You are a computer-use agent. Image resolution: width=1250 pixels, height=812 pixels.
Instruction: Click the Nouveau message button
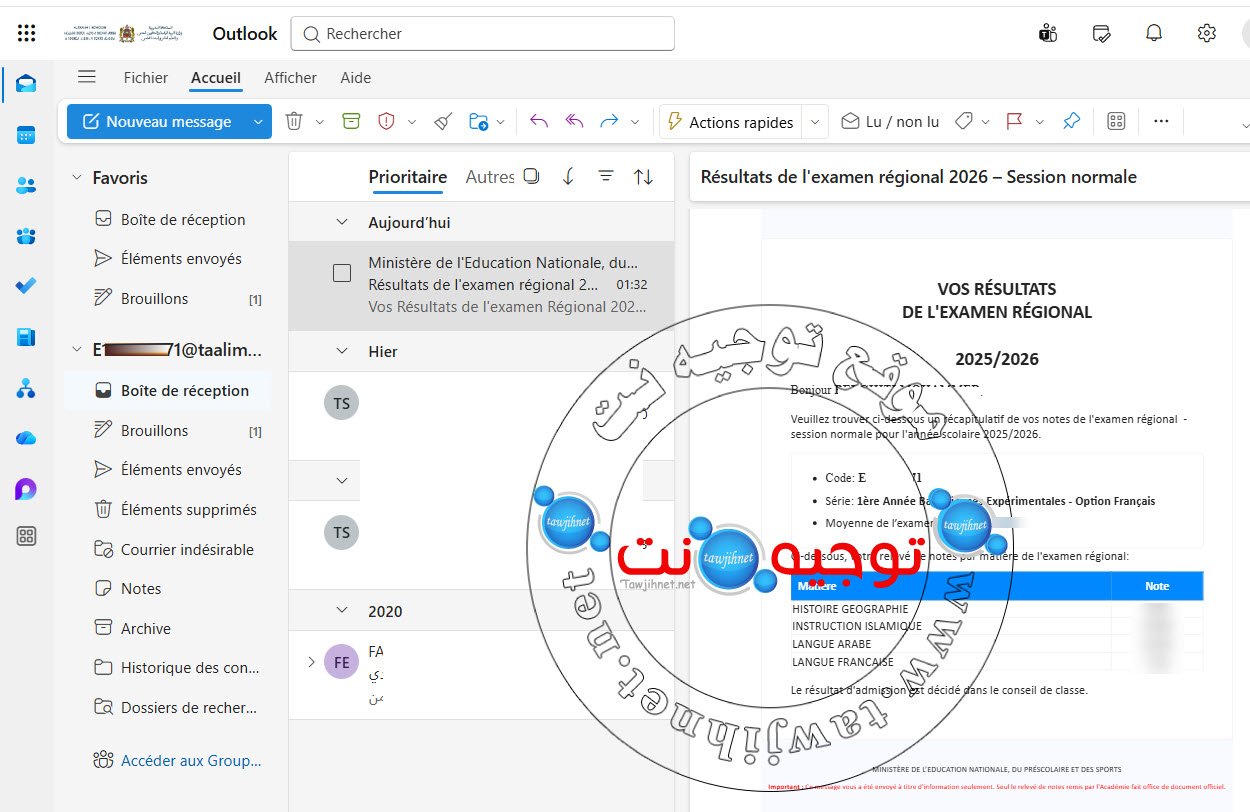pos(157,122)
